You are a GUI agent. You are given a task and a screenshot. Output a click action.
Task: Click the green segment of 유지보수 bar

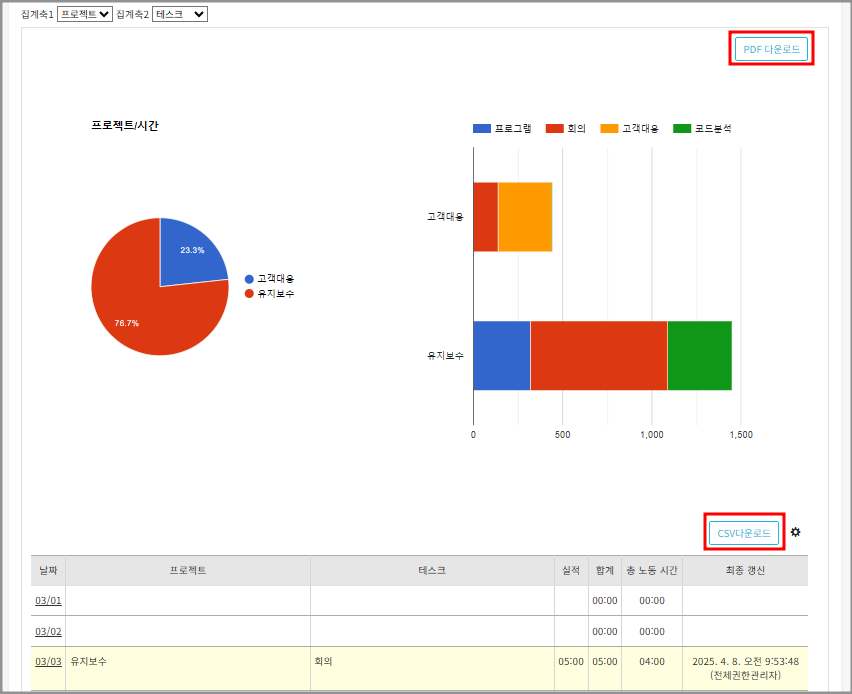coord(699,355)
